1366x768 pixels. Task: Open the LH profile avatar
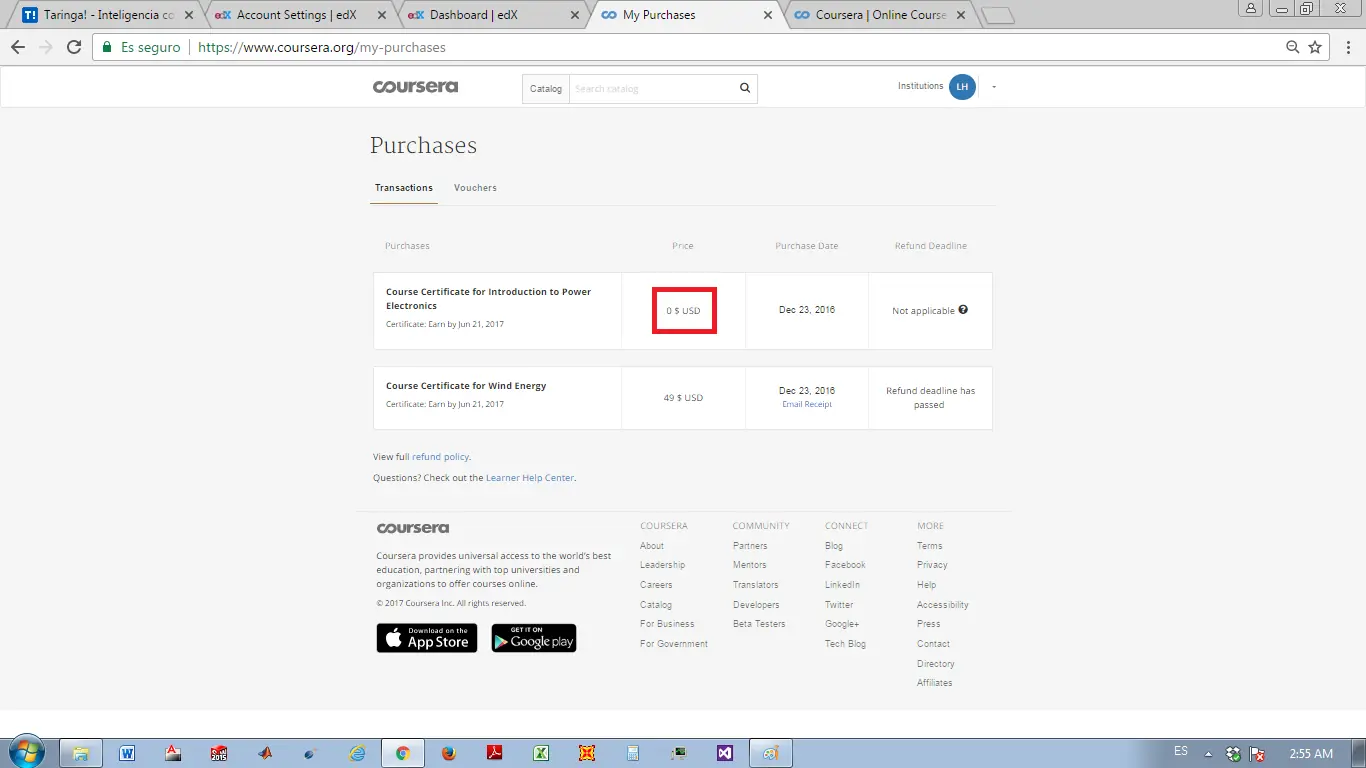[x=962, y=87]
